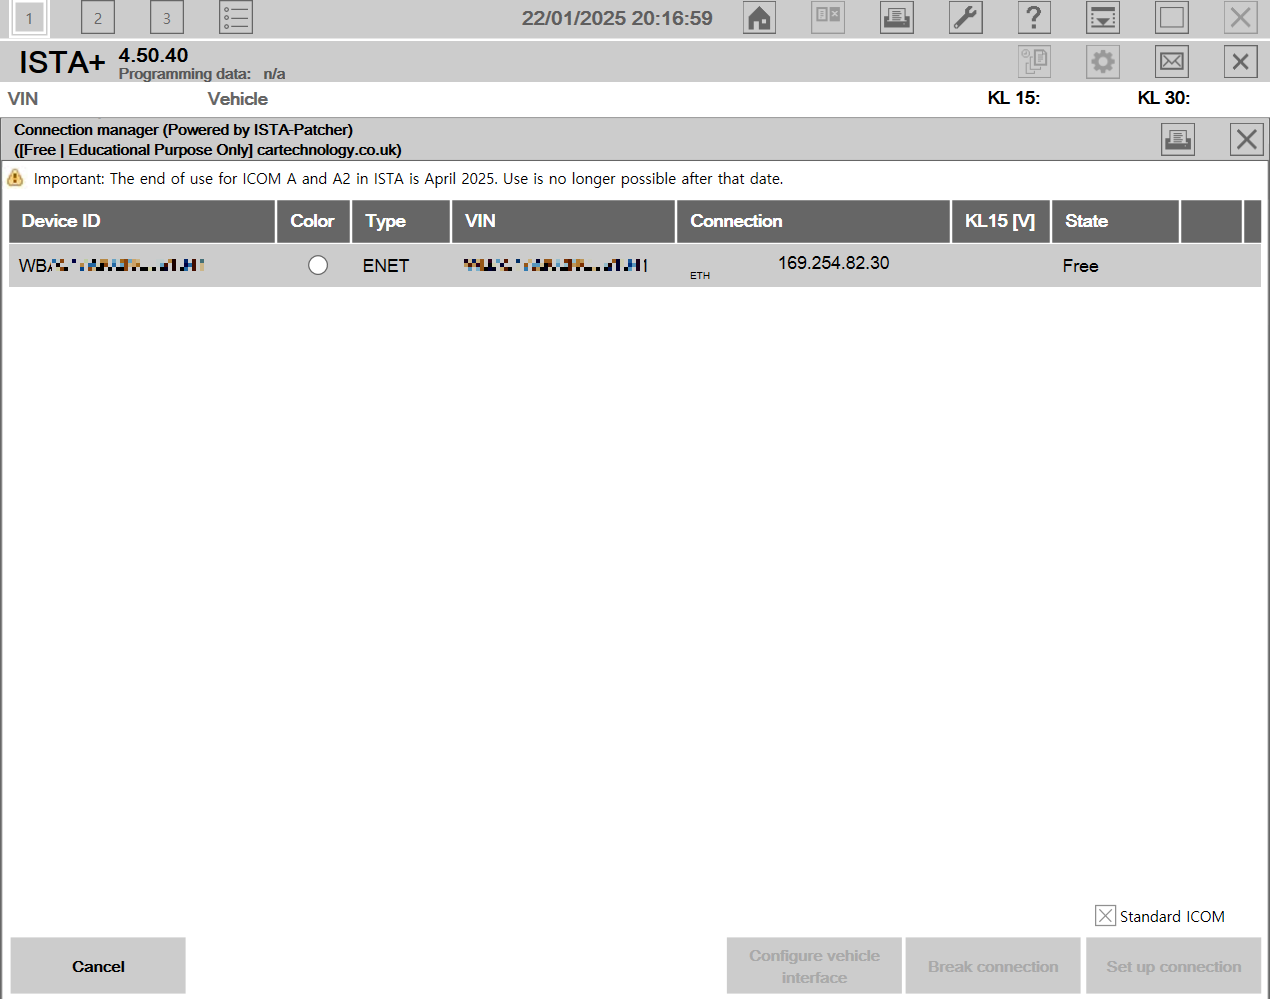Viewport: 1270px width, 999px height.
Task: Open the envelope feedback icon
Action: [1172, 62]
